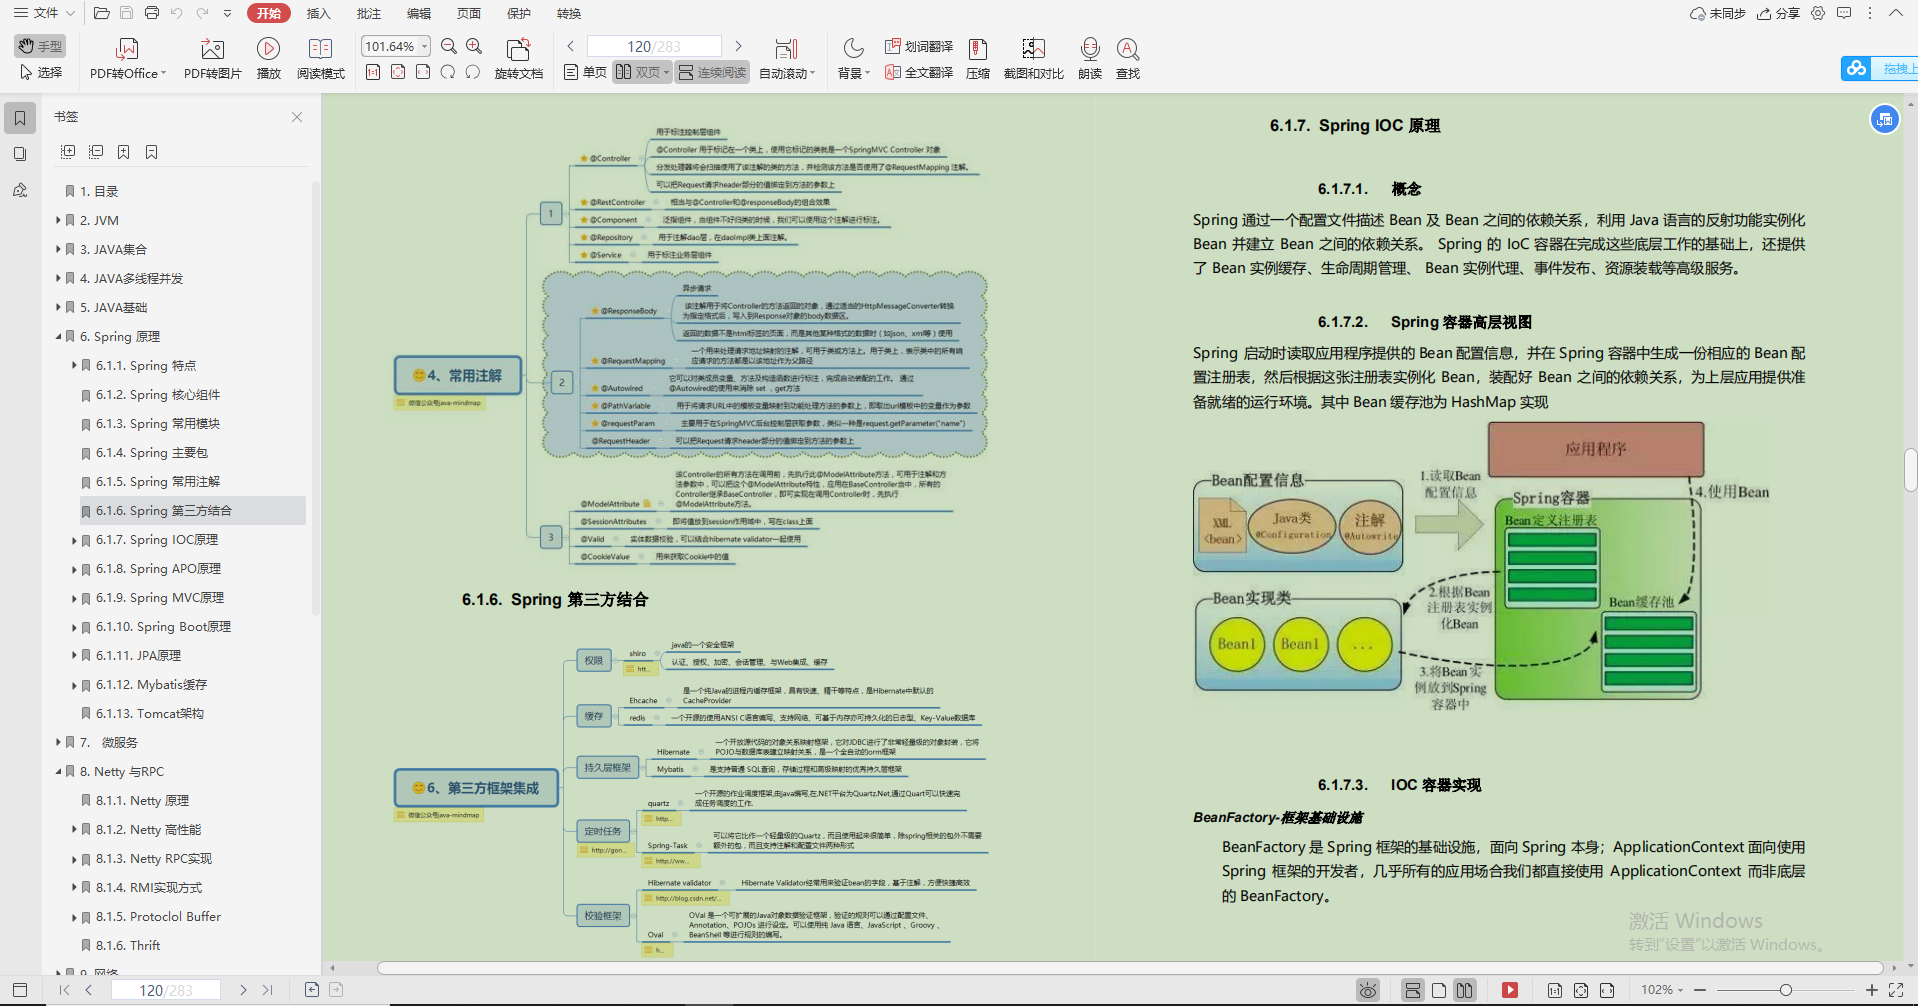Jump to last page in status bar
The image size is (1918, 1006).
pos(267,990)
